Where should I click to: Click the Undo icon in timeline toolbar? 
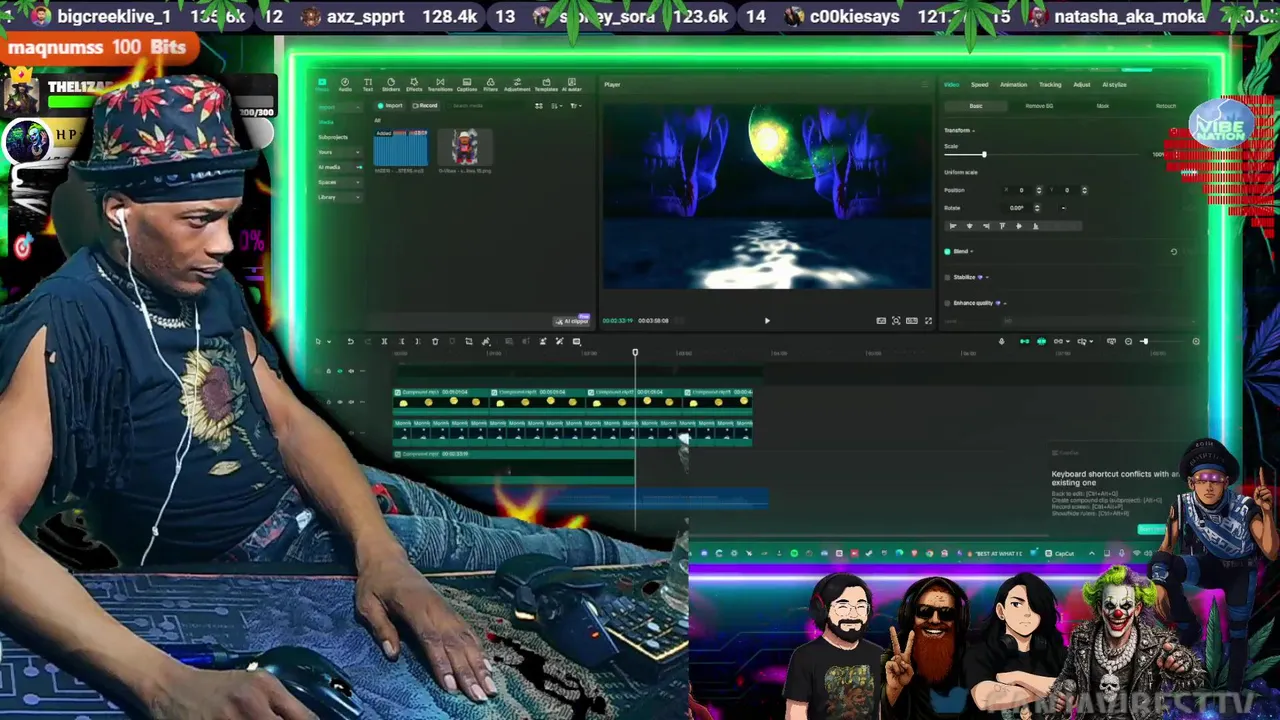351,341
